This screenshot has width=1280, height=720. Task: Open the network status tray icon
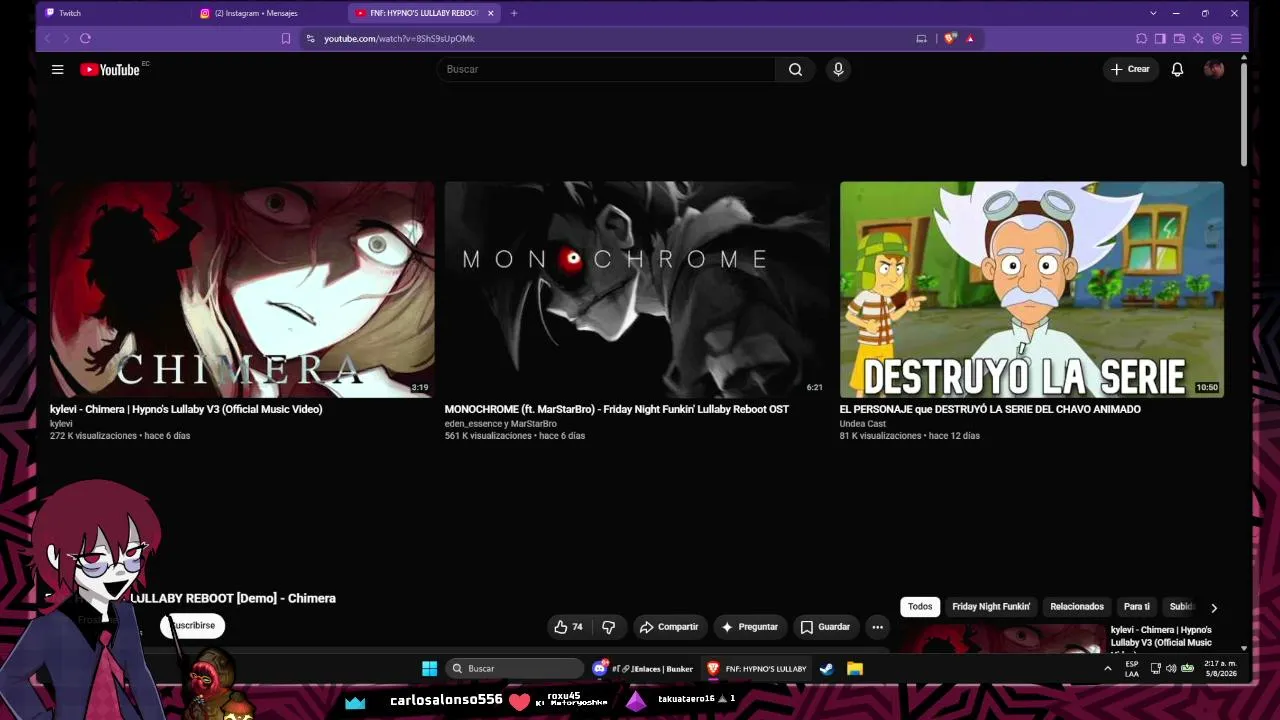pos(1156,668)
